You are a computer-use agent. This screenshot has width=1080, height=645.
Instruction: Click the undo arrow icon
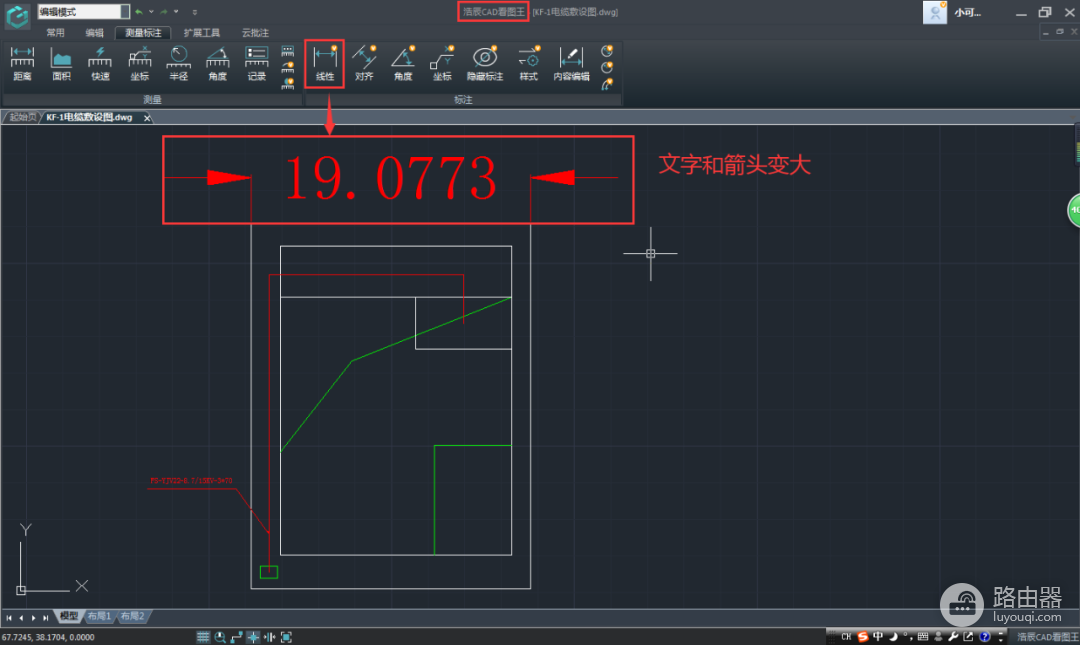pyautogui.click(x=139, y=12)
